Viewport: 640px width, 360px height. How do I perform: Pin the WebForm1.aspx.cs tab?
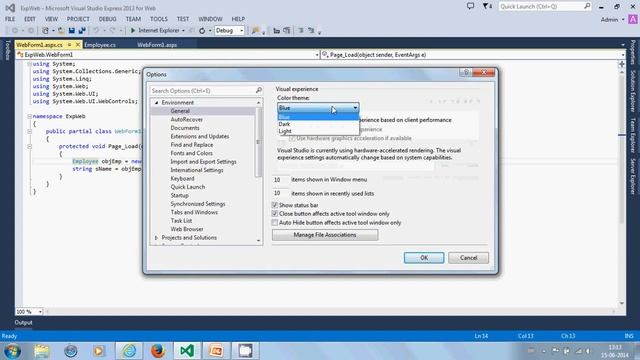pyautogui.click(x=69, y=44)
